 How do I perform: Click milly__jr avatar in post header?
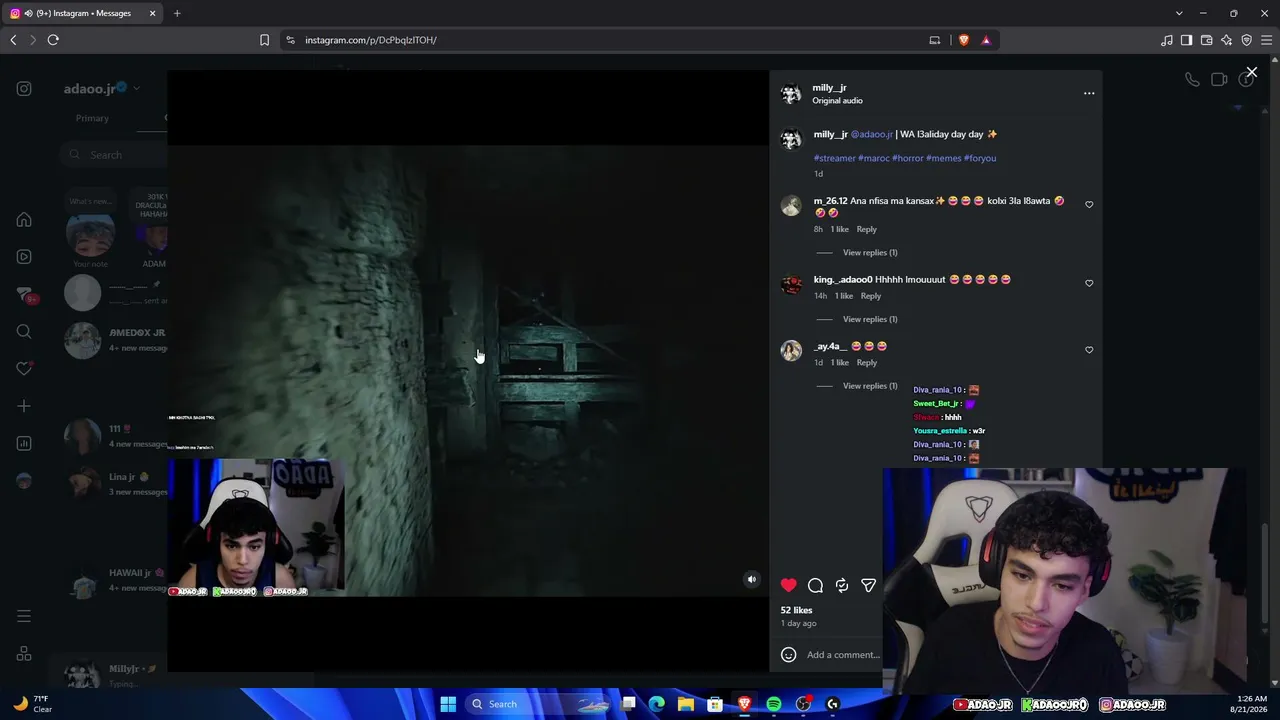791,94
